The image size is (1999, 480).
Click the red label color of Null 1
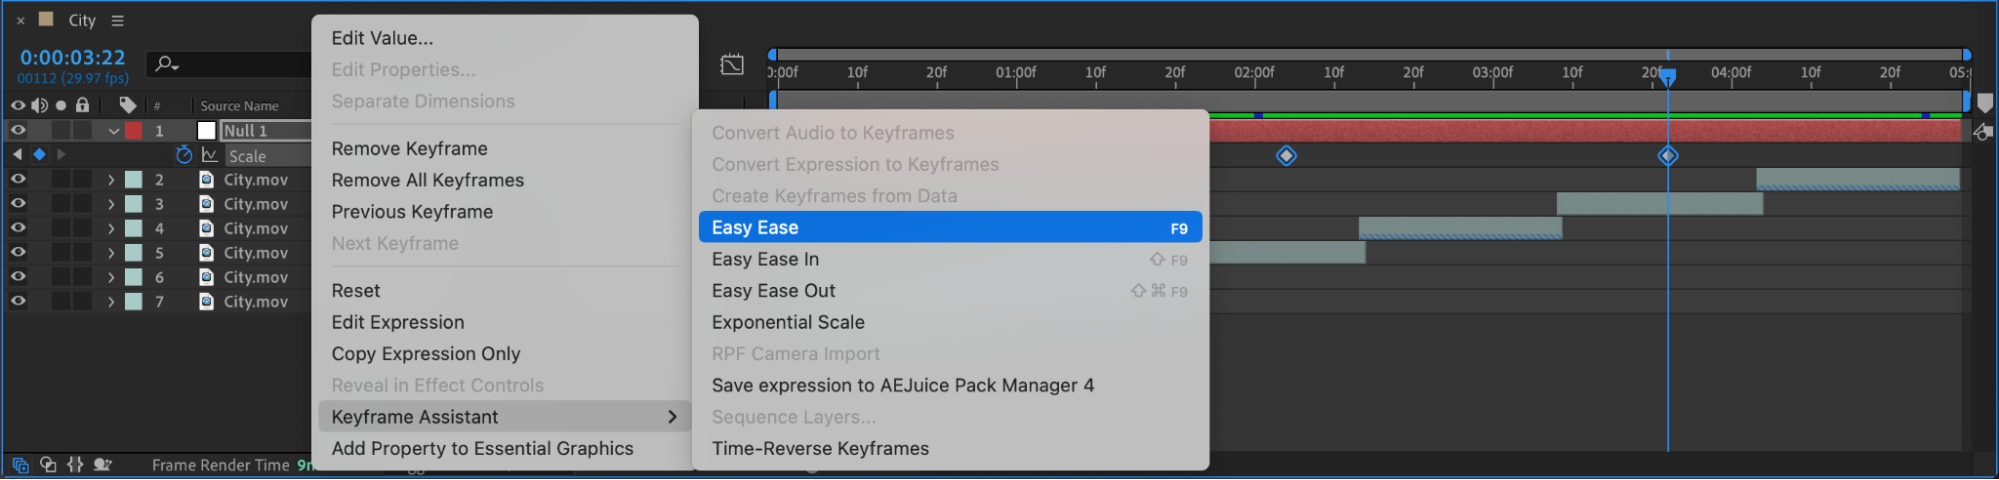[134, 131]
